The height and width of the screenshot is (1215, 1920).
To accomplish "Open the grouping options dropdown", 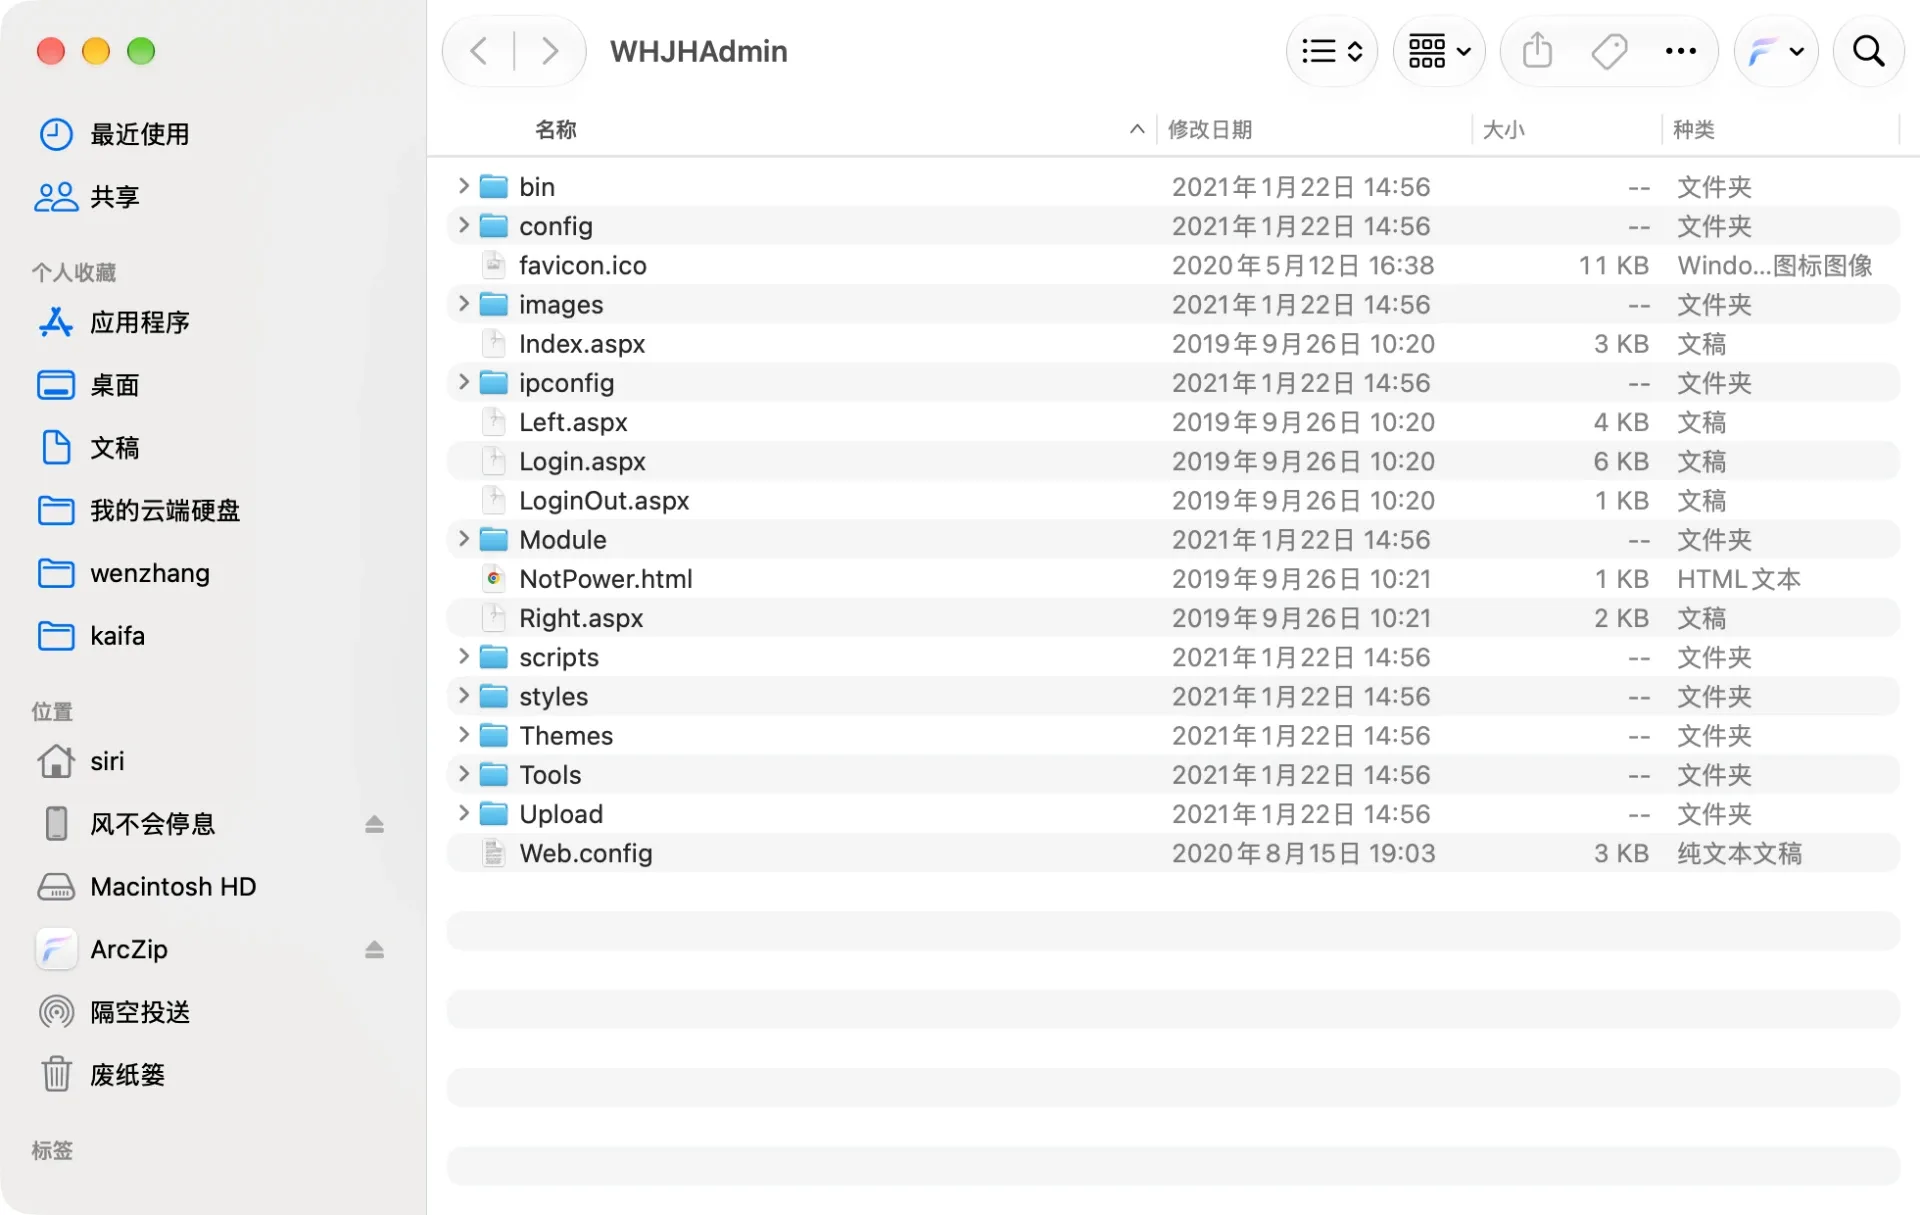I will tap(1439, 51).
